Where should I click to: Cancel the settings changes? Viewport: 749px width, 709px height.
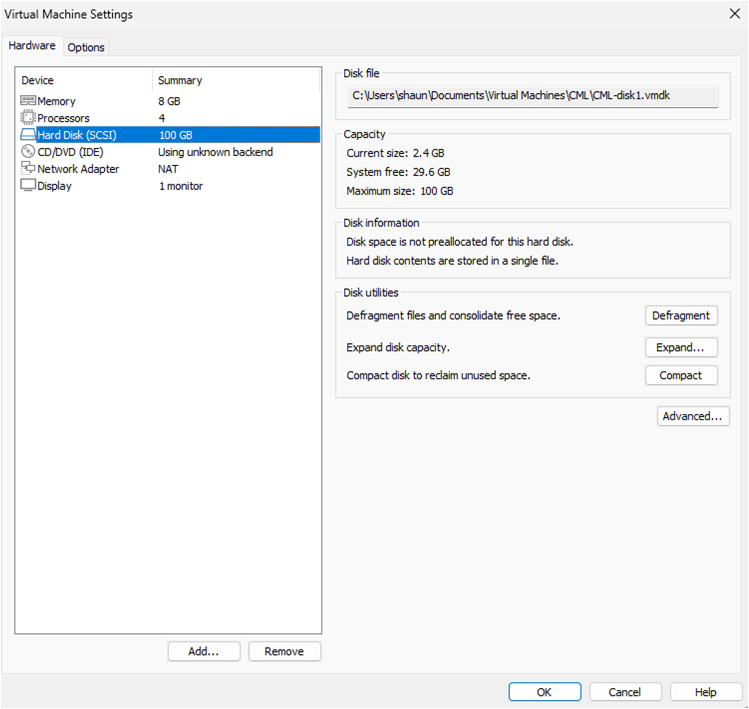pyautogui.click(x=625, y=692)
